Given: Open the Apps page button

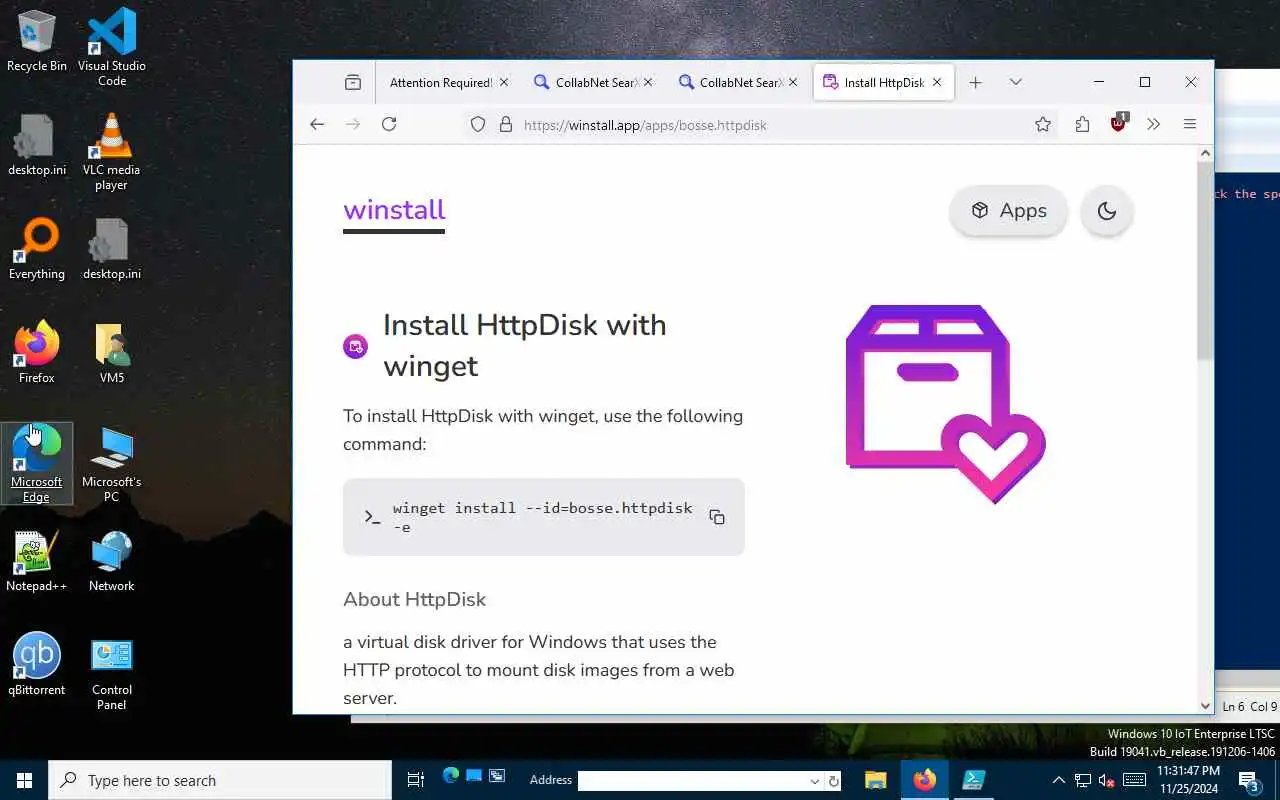Looking at the screenshot, I should (x=1008, y=211).
